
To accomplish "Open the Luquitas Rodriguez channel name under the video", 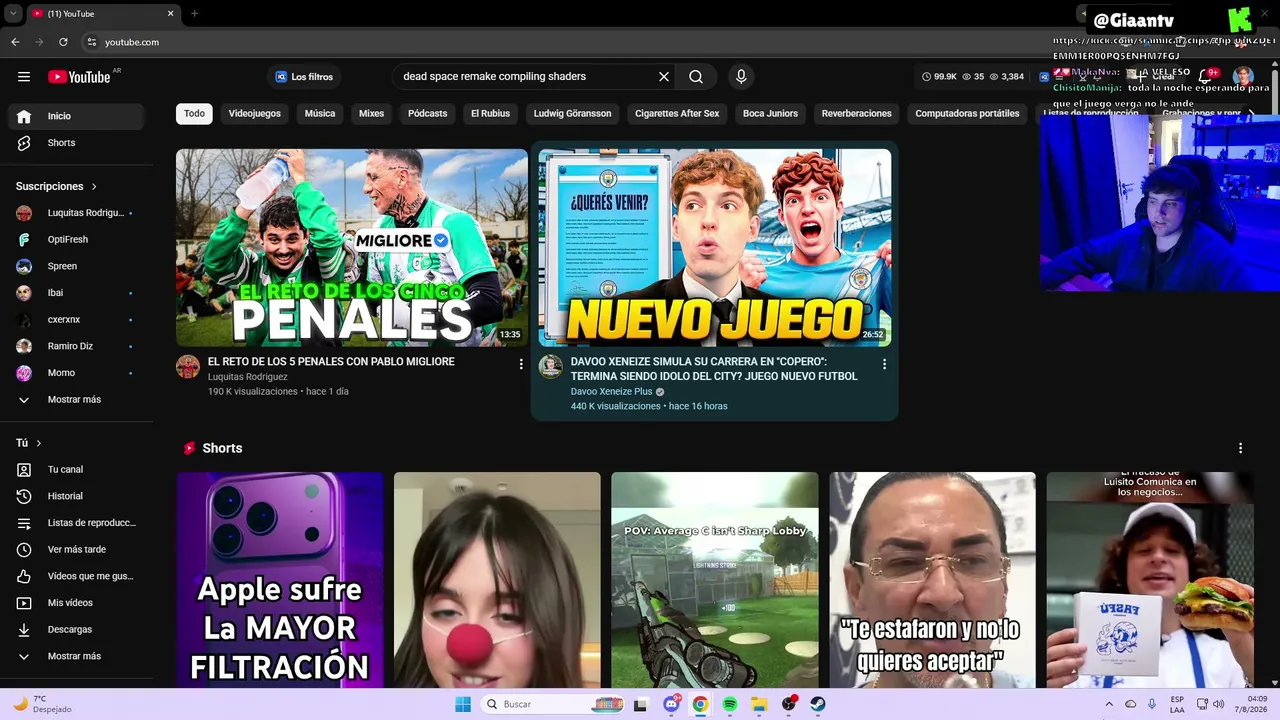I will (247, 377).
